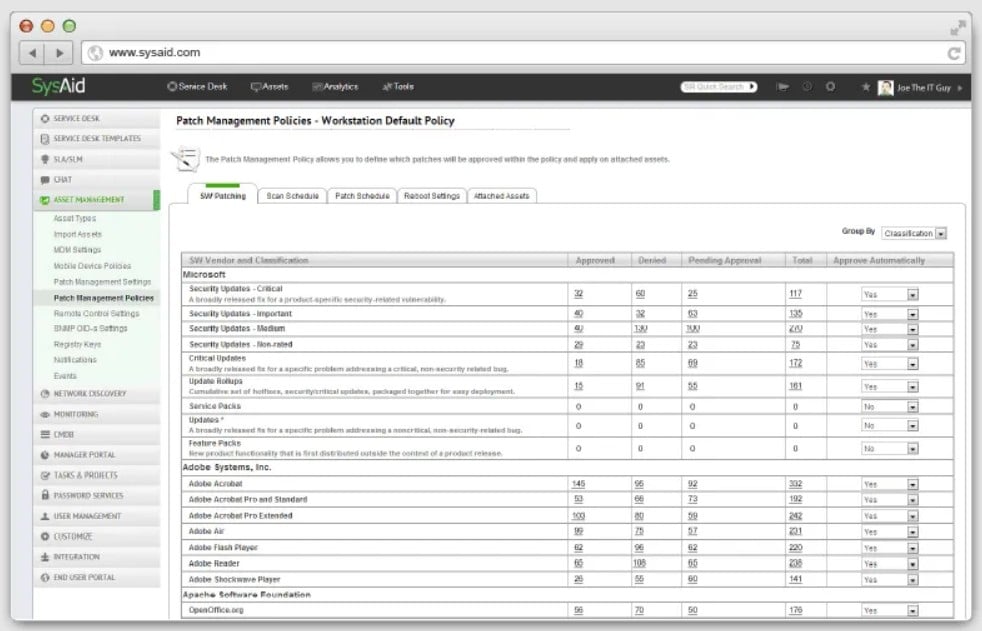Screen dimensions: 982x631
Task: Open Remote Control Settings in the sidebar
Action: pos(96,313)
